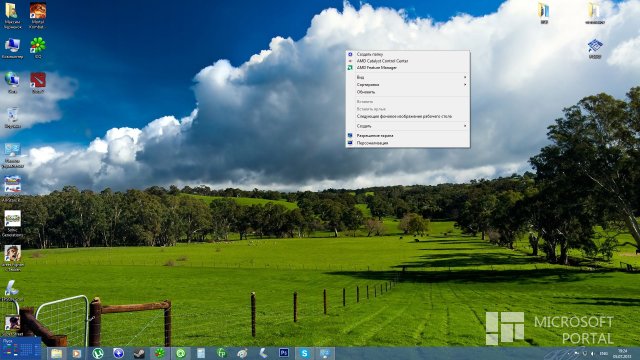This screenshot has height=360, width=640.
Task: Expand the Сортировка submenu
Action: (x=408, y=84)
